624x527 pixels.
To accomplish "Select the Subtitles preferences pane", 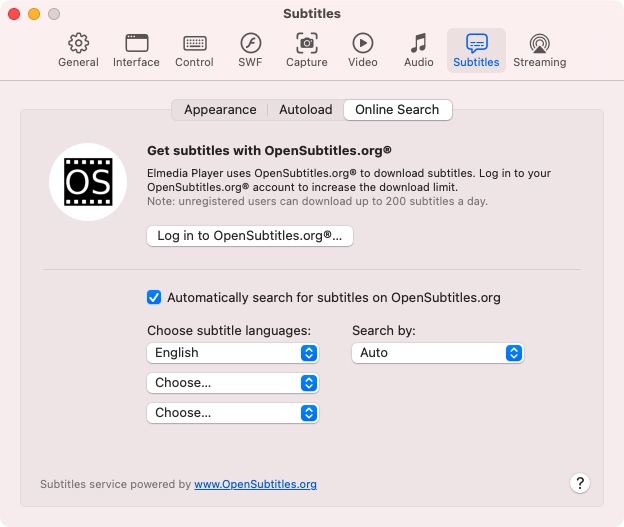I will [476, 50].
